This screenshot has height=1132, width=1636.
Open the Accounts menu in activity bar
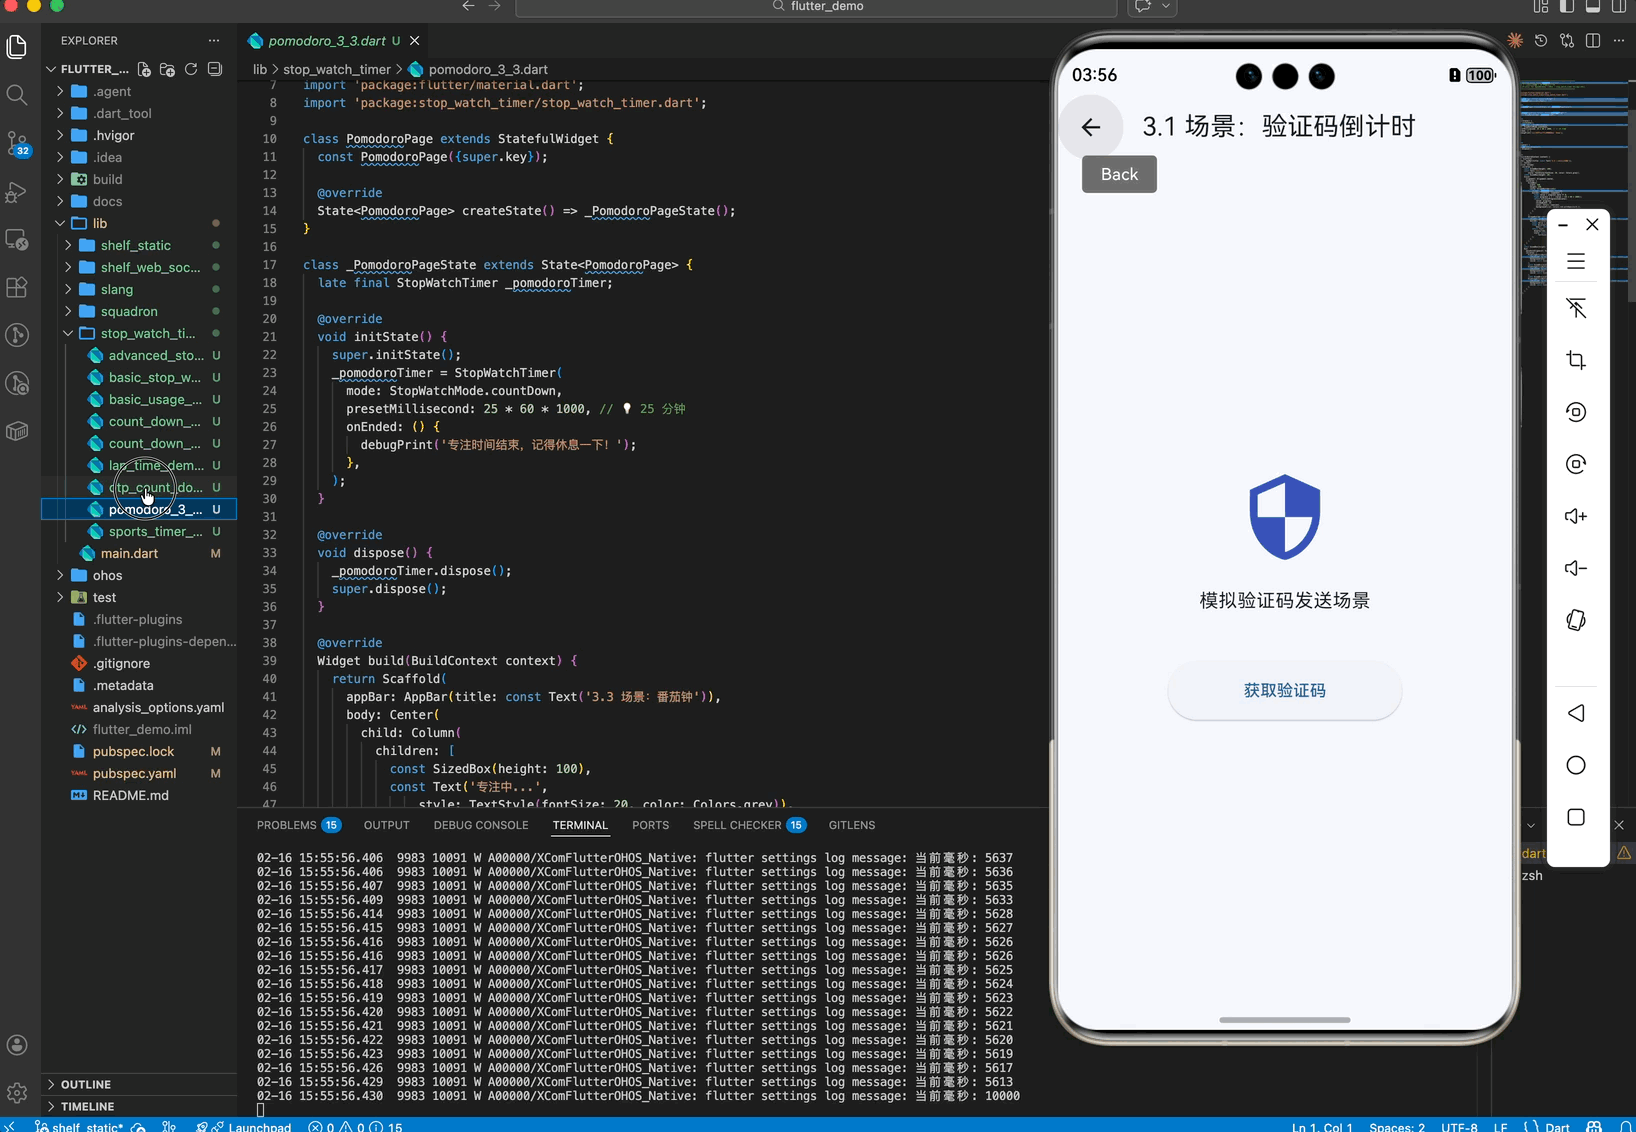[x=17, y=1045]
